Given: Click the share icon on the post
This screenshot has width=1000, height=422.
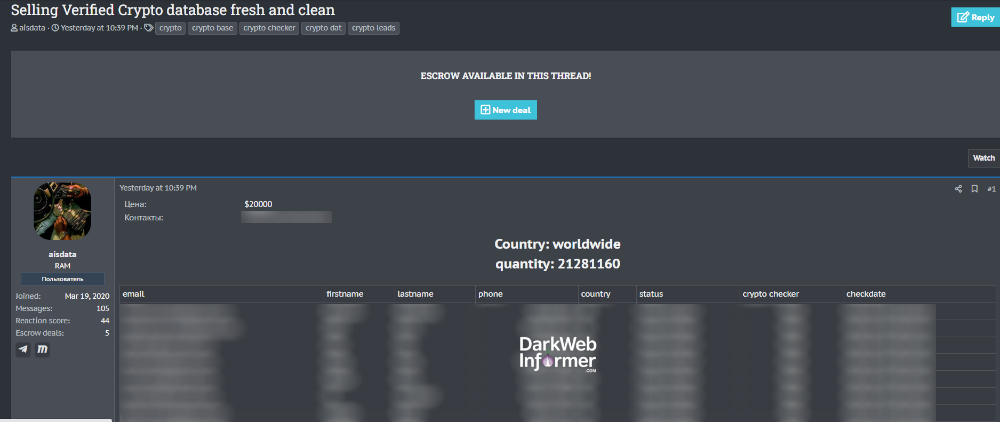Looking at the screenshot, I should pos(958,188).
